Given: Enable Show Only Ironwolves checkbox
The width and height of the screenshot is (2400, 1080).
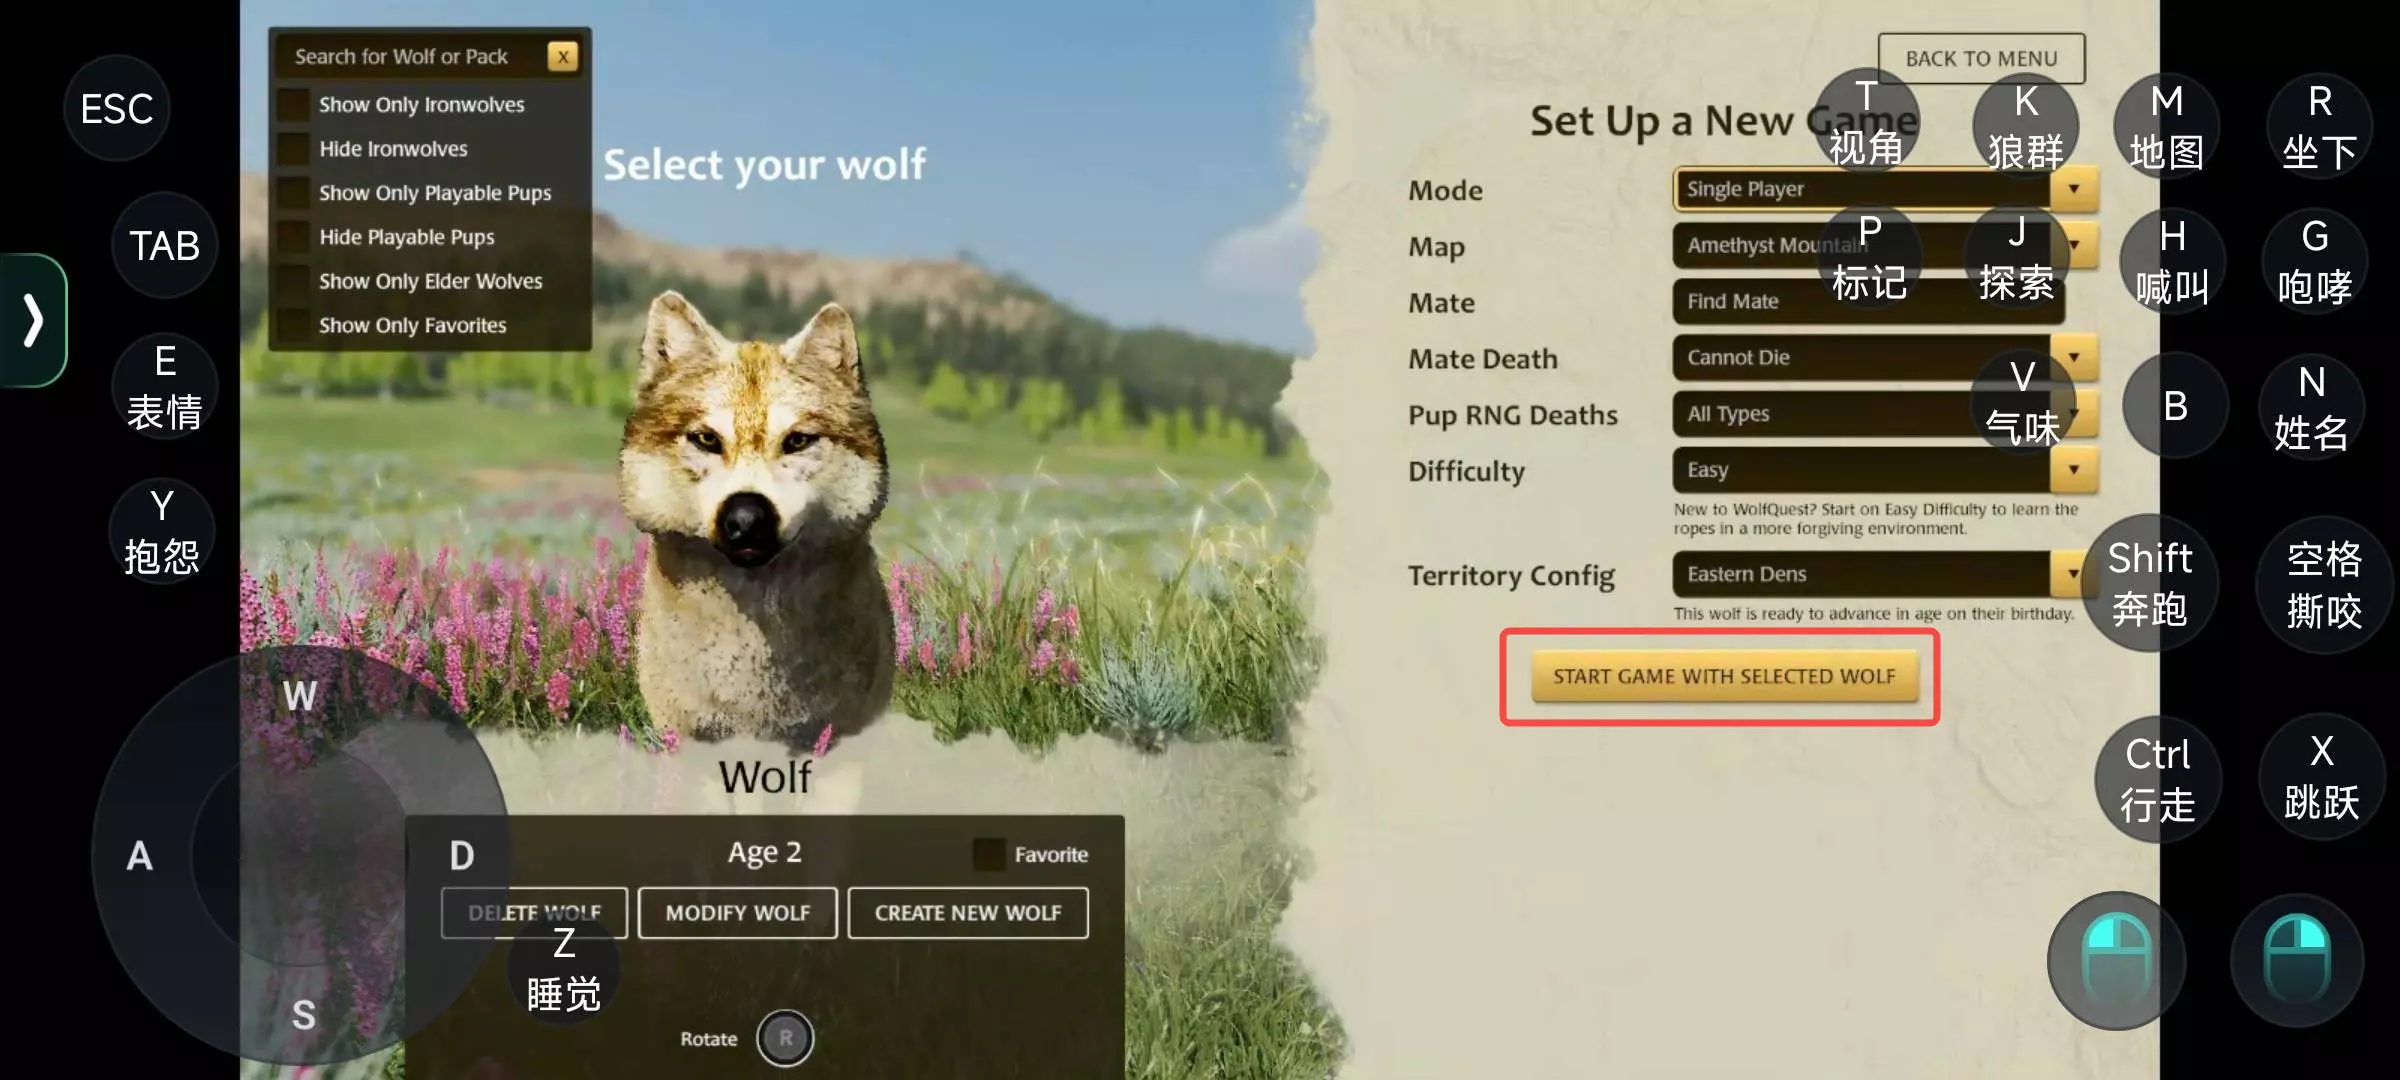Looking at the screenshot, I should pyautogui.click(x=294, y=105).
